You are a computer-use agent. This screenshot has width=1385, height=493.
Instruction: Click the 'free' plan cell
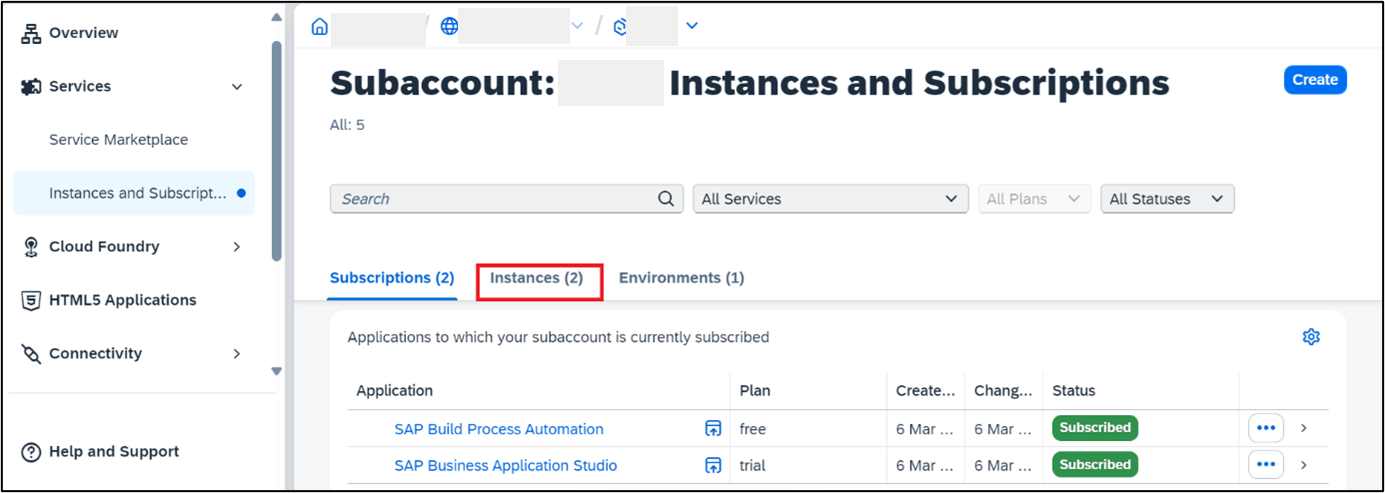(x=753, y=429)
